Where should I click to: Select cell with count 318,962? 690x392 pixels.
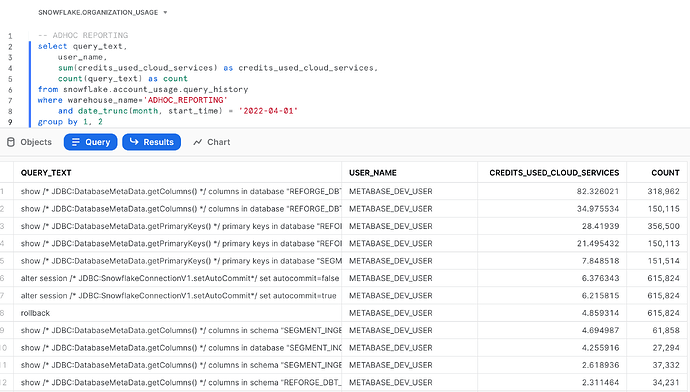coord(657,191)
